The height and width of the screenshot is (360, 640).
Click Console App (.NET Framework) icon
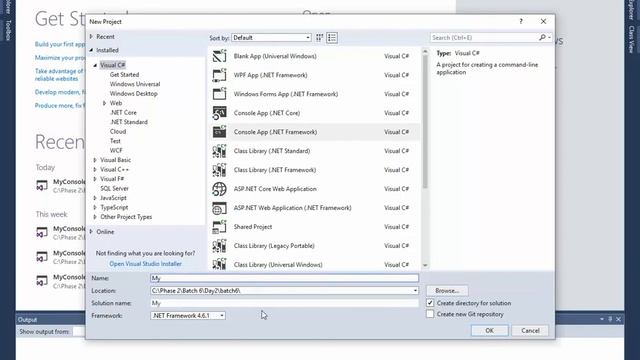pyautogui.click(x=219, y=132)
